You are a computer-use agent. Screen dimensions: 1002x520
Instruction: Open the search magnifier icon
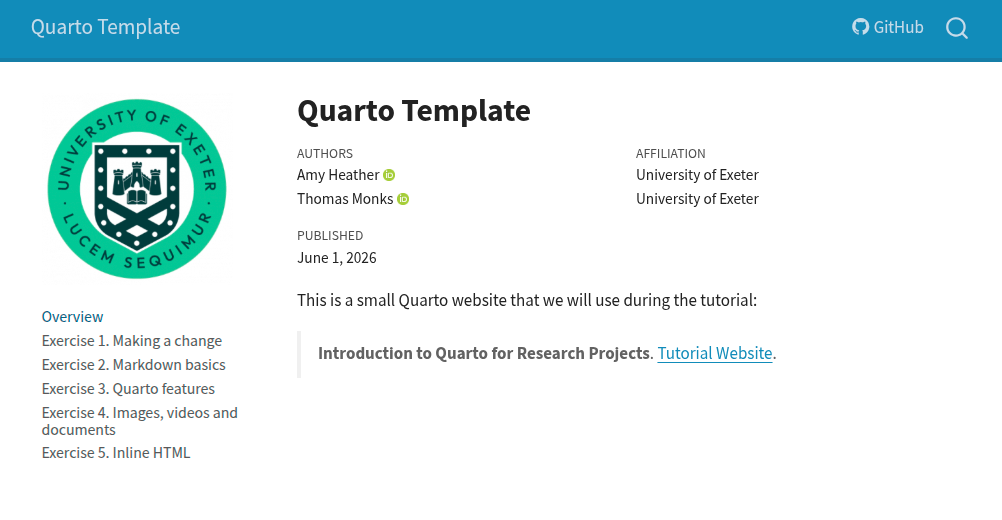point(957,27)
